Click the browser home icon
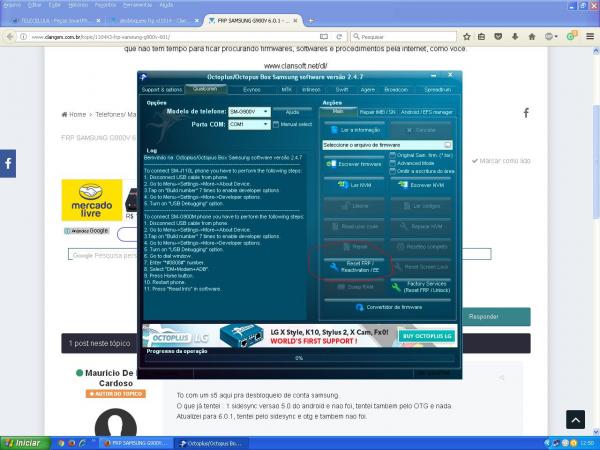This screenshot has width=600, height=450. [x=532, y=37]
